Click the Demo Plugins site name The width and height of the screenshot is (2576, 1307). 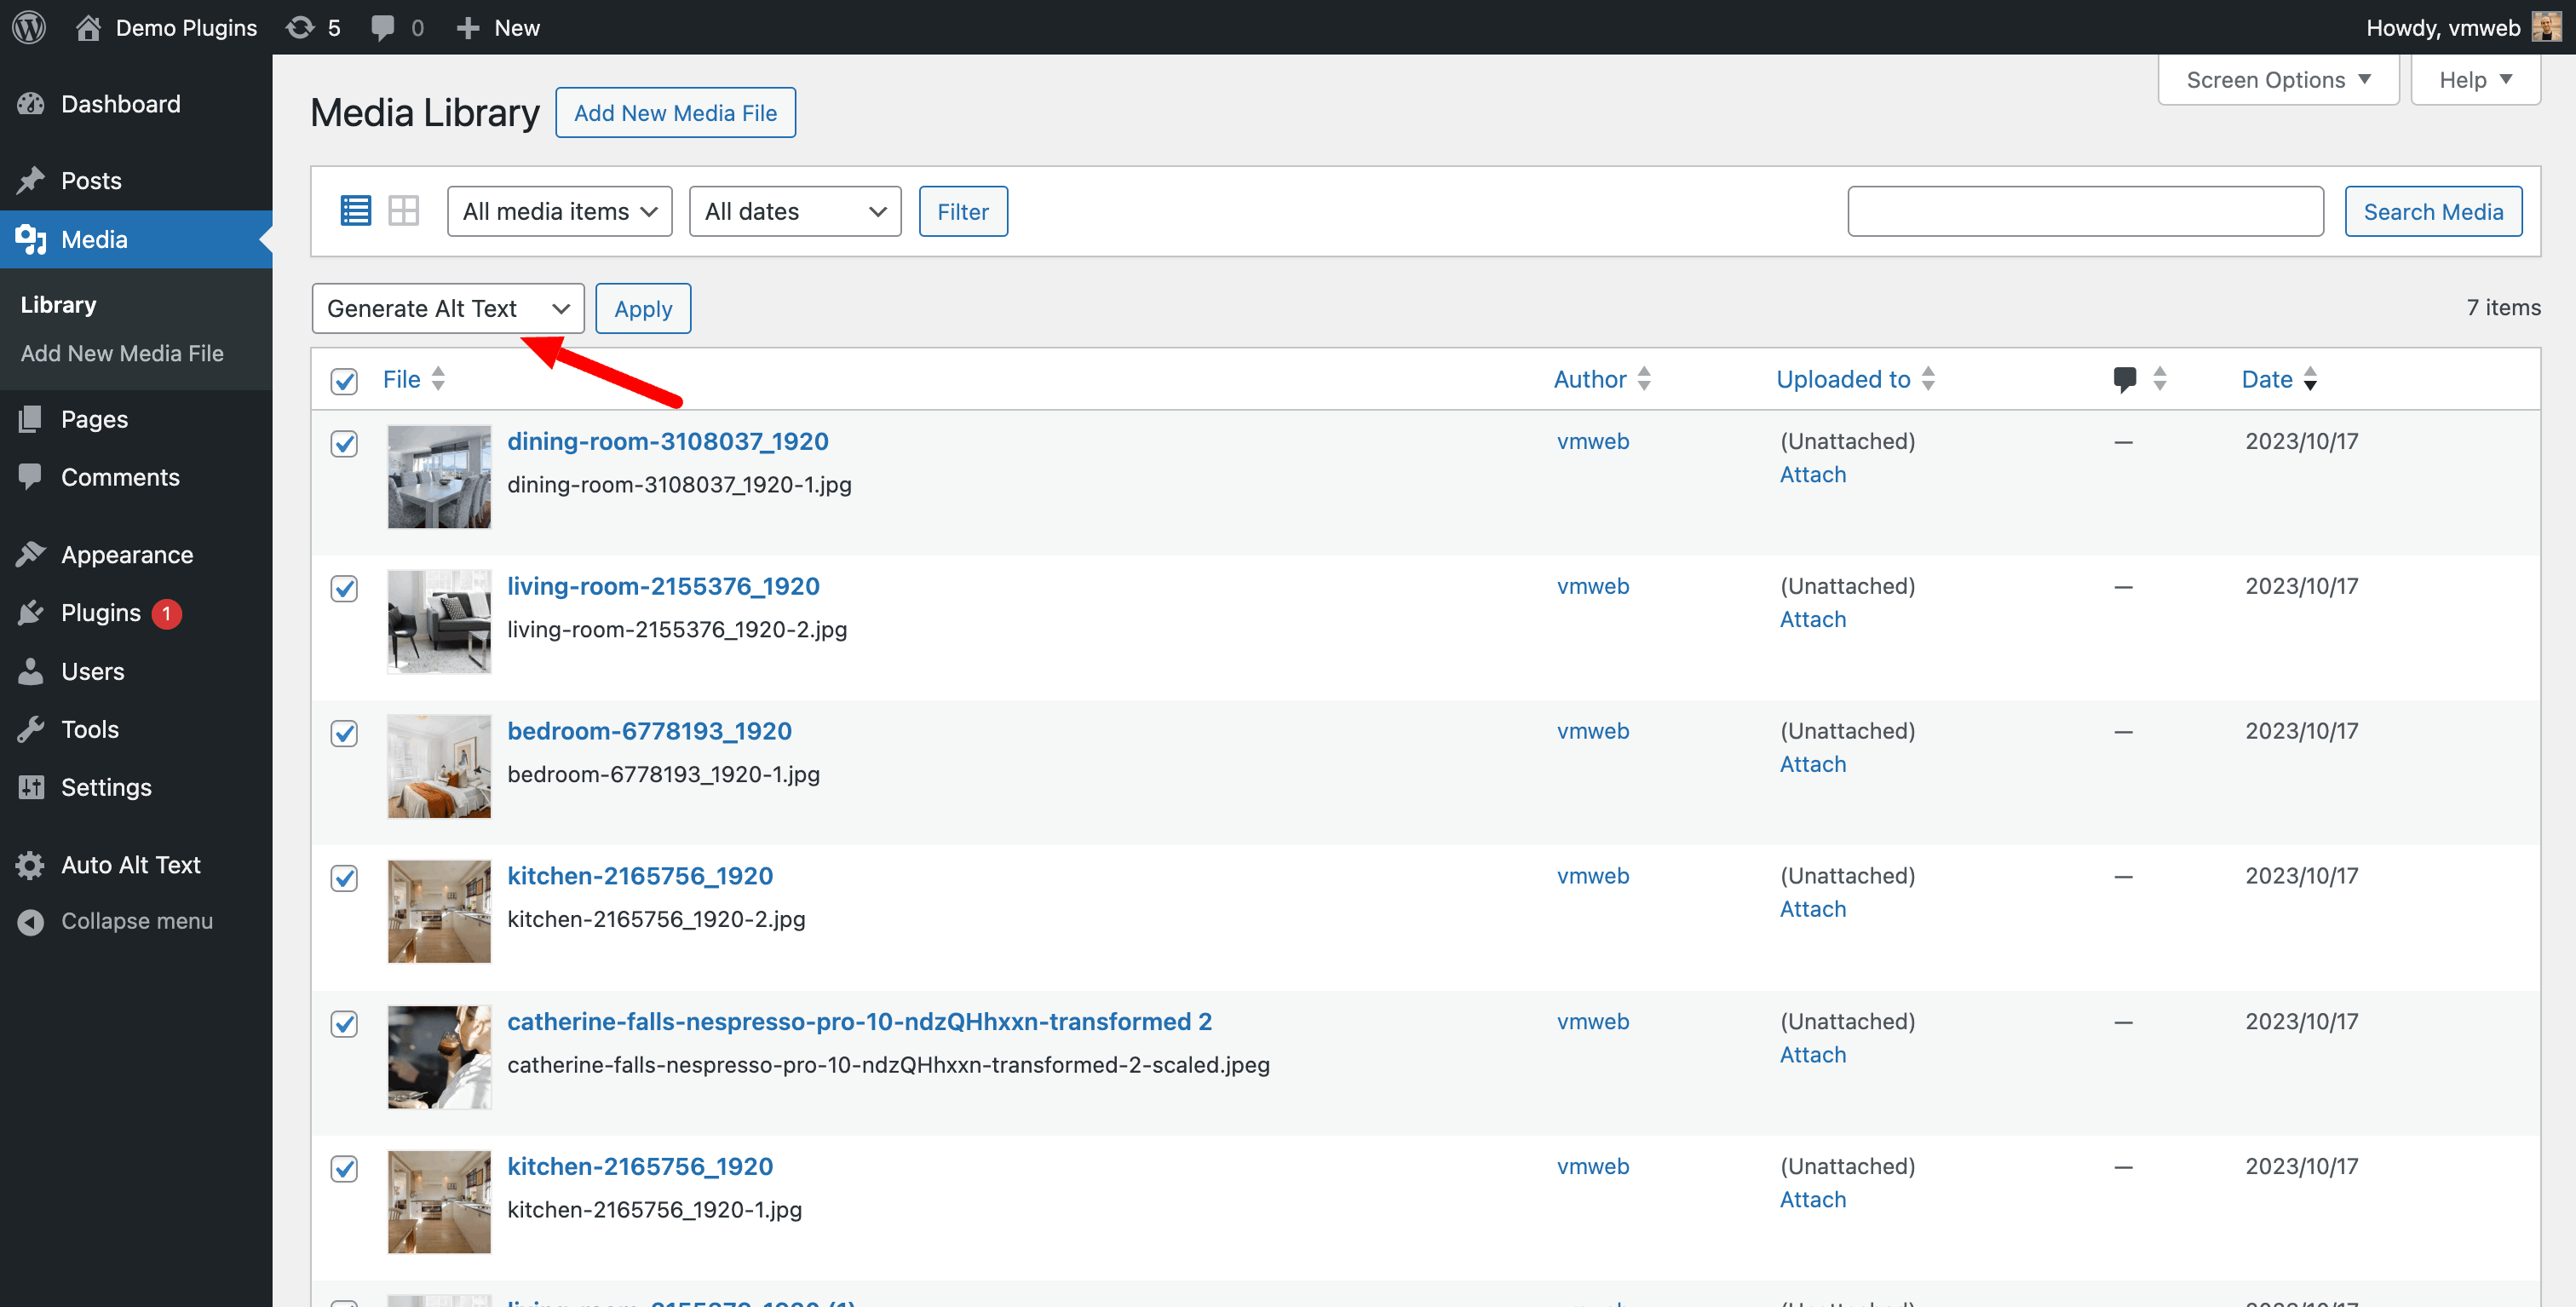pyautogui.click(x=186, y=27)
